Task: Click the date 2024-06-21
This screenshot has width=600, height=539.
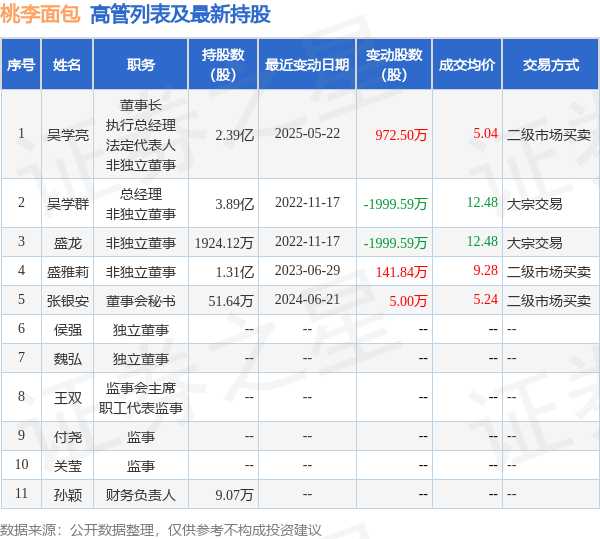Action: point(307,299)
